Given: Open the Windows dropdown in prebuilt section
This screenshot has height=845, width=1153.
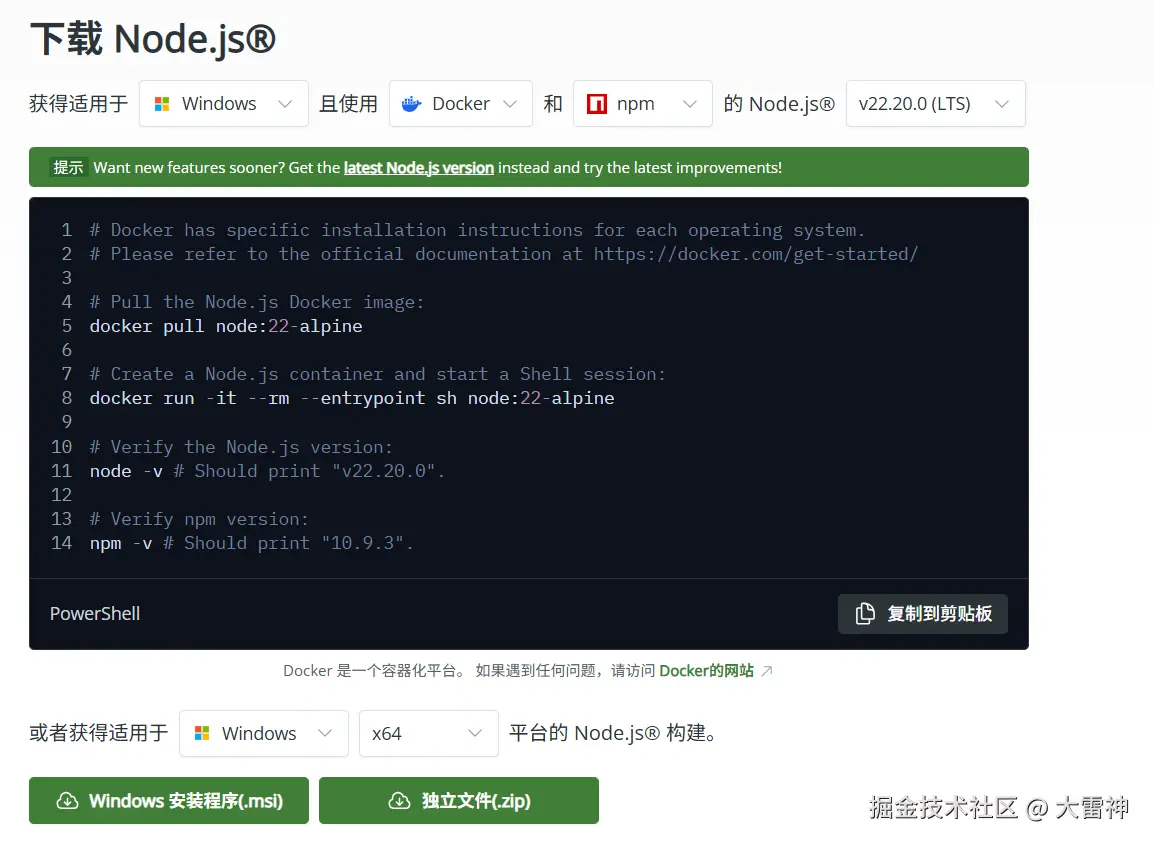Looking at the screenshot, I should (x=263, y=733).
